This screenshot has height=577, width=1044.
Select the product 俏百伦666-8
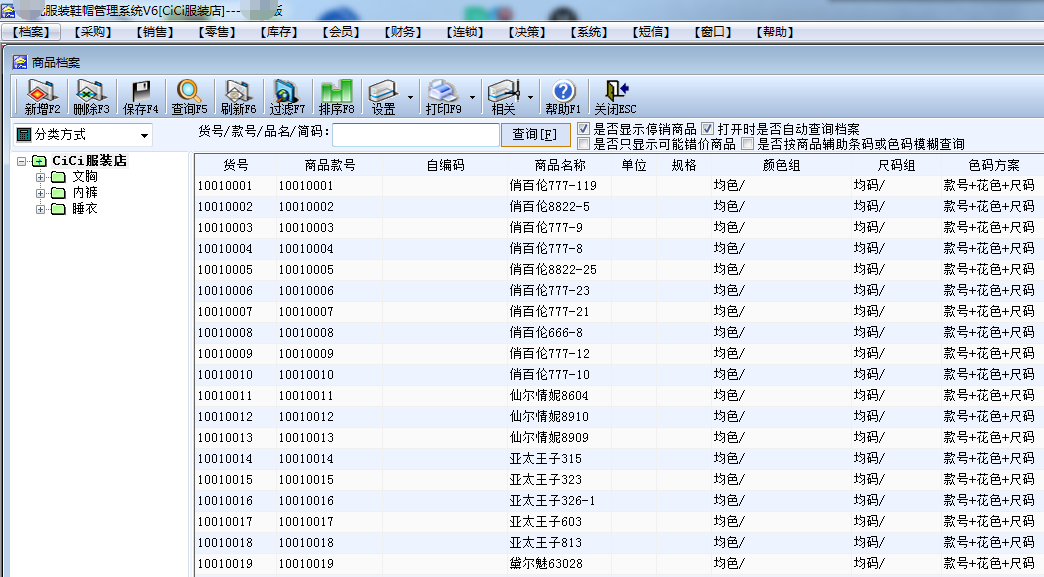546,333
